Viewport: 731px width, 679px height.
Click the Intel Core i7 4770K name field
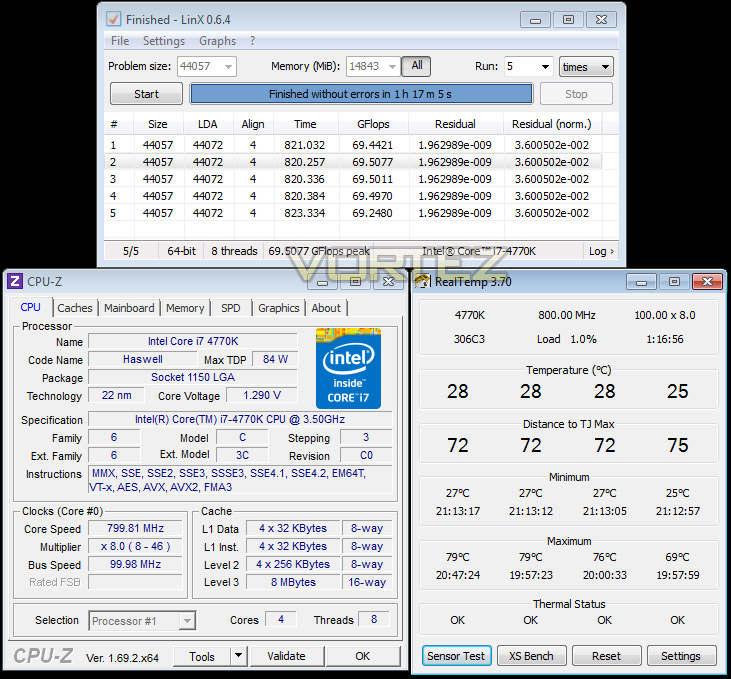pos(193,341)
